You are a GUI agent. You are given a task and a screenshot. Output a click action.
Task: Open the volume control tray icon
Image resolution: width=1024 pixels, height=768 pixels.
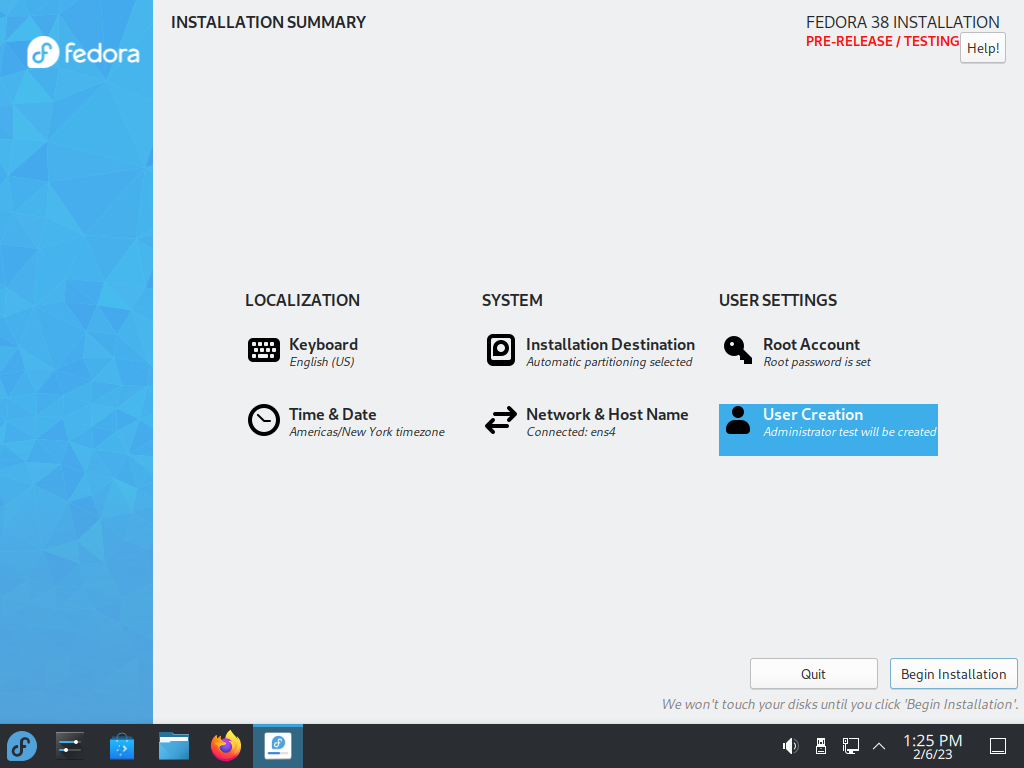(x=790, y=746)
